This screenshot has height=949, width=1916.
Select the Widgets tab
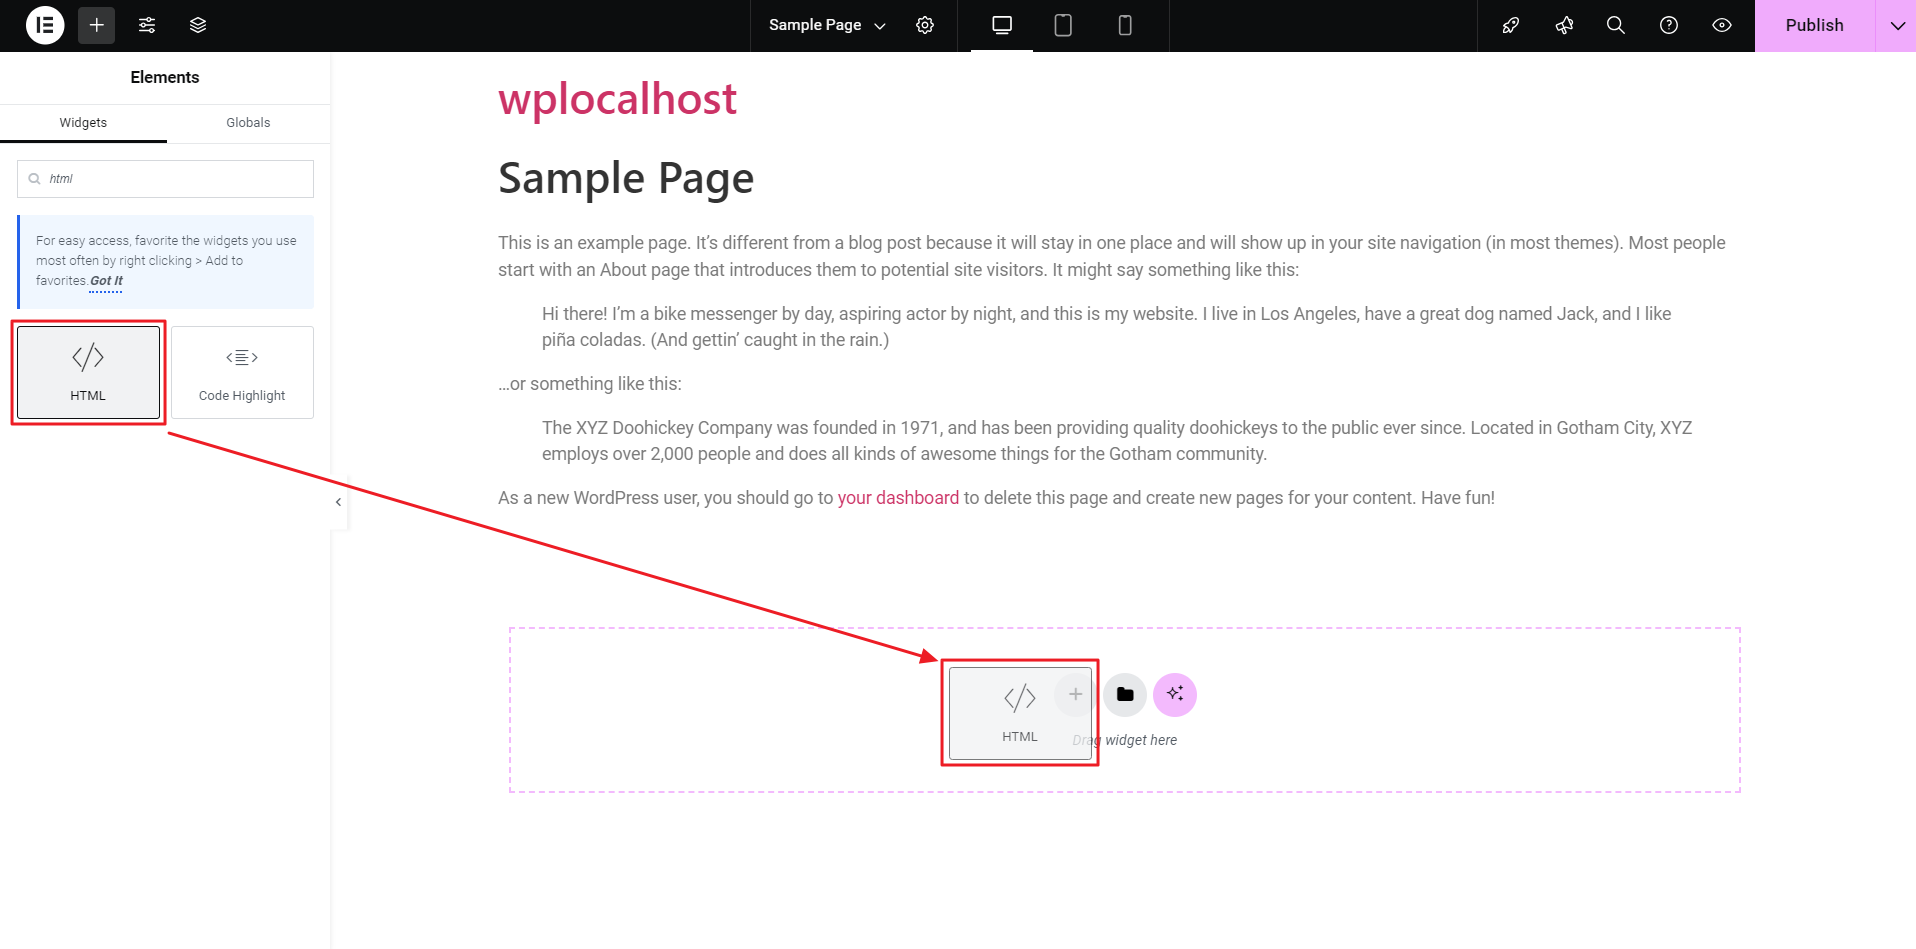(83, 123)
